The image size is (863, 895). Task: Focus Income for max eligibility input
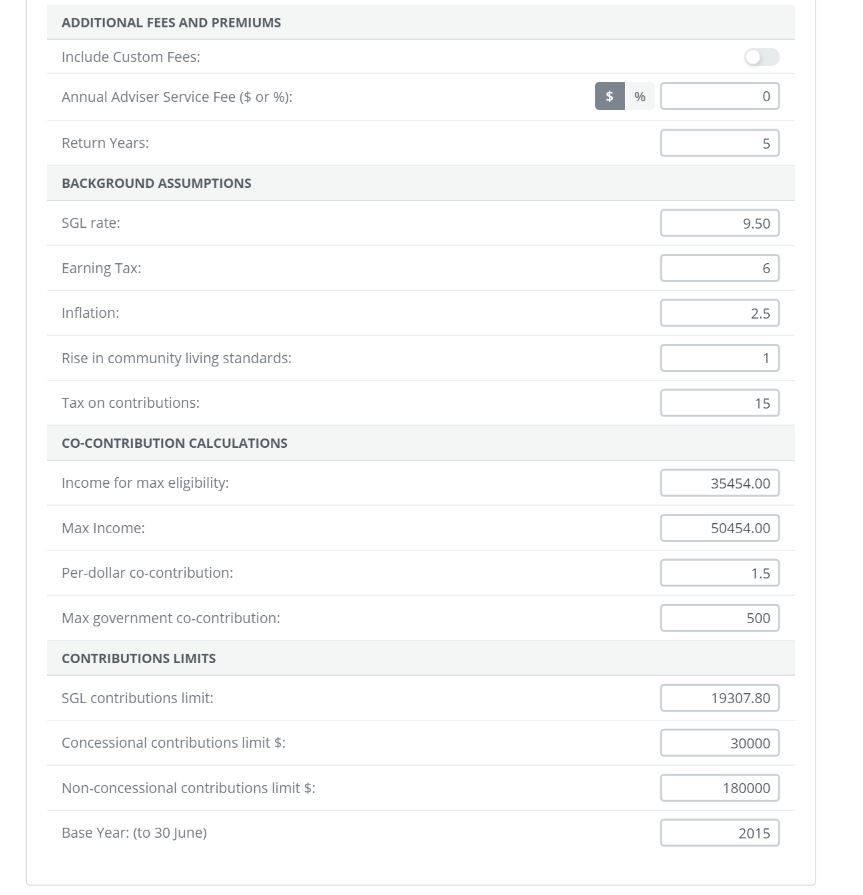click(x=719, y=483)
